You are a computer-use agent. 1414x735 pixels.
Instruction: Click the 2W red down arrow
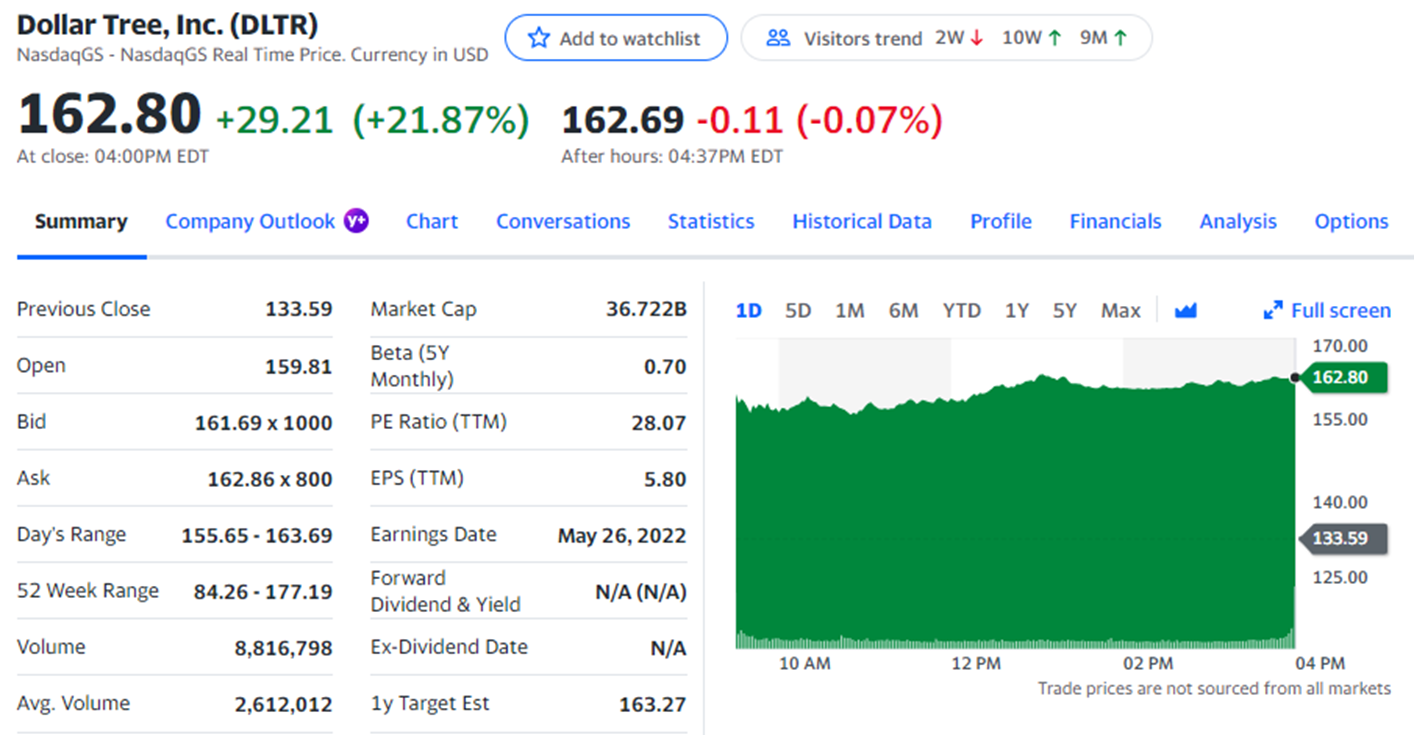[x=977, y=38]
